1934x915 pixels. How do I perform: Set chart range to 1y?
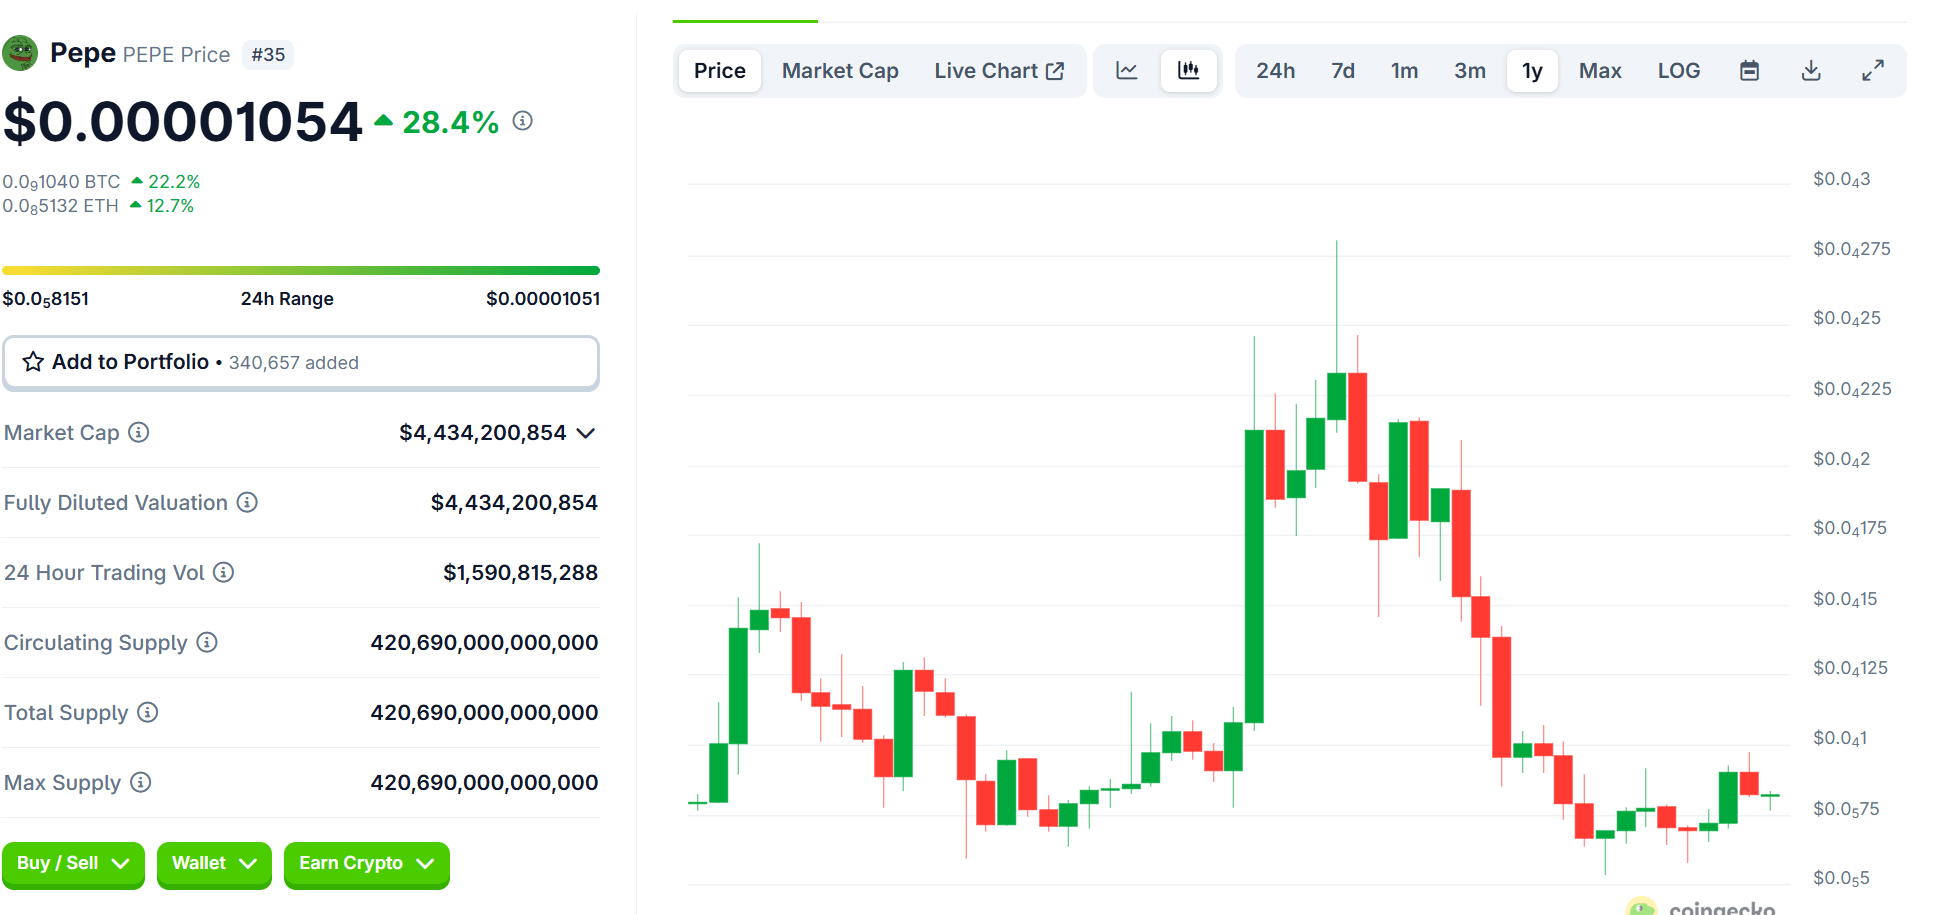click(1533, 71)
